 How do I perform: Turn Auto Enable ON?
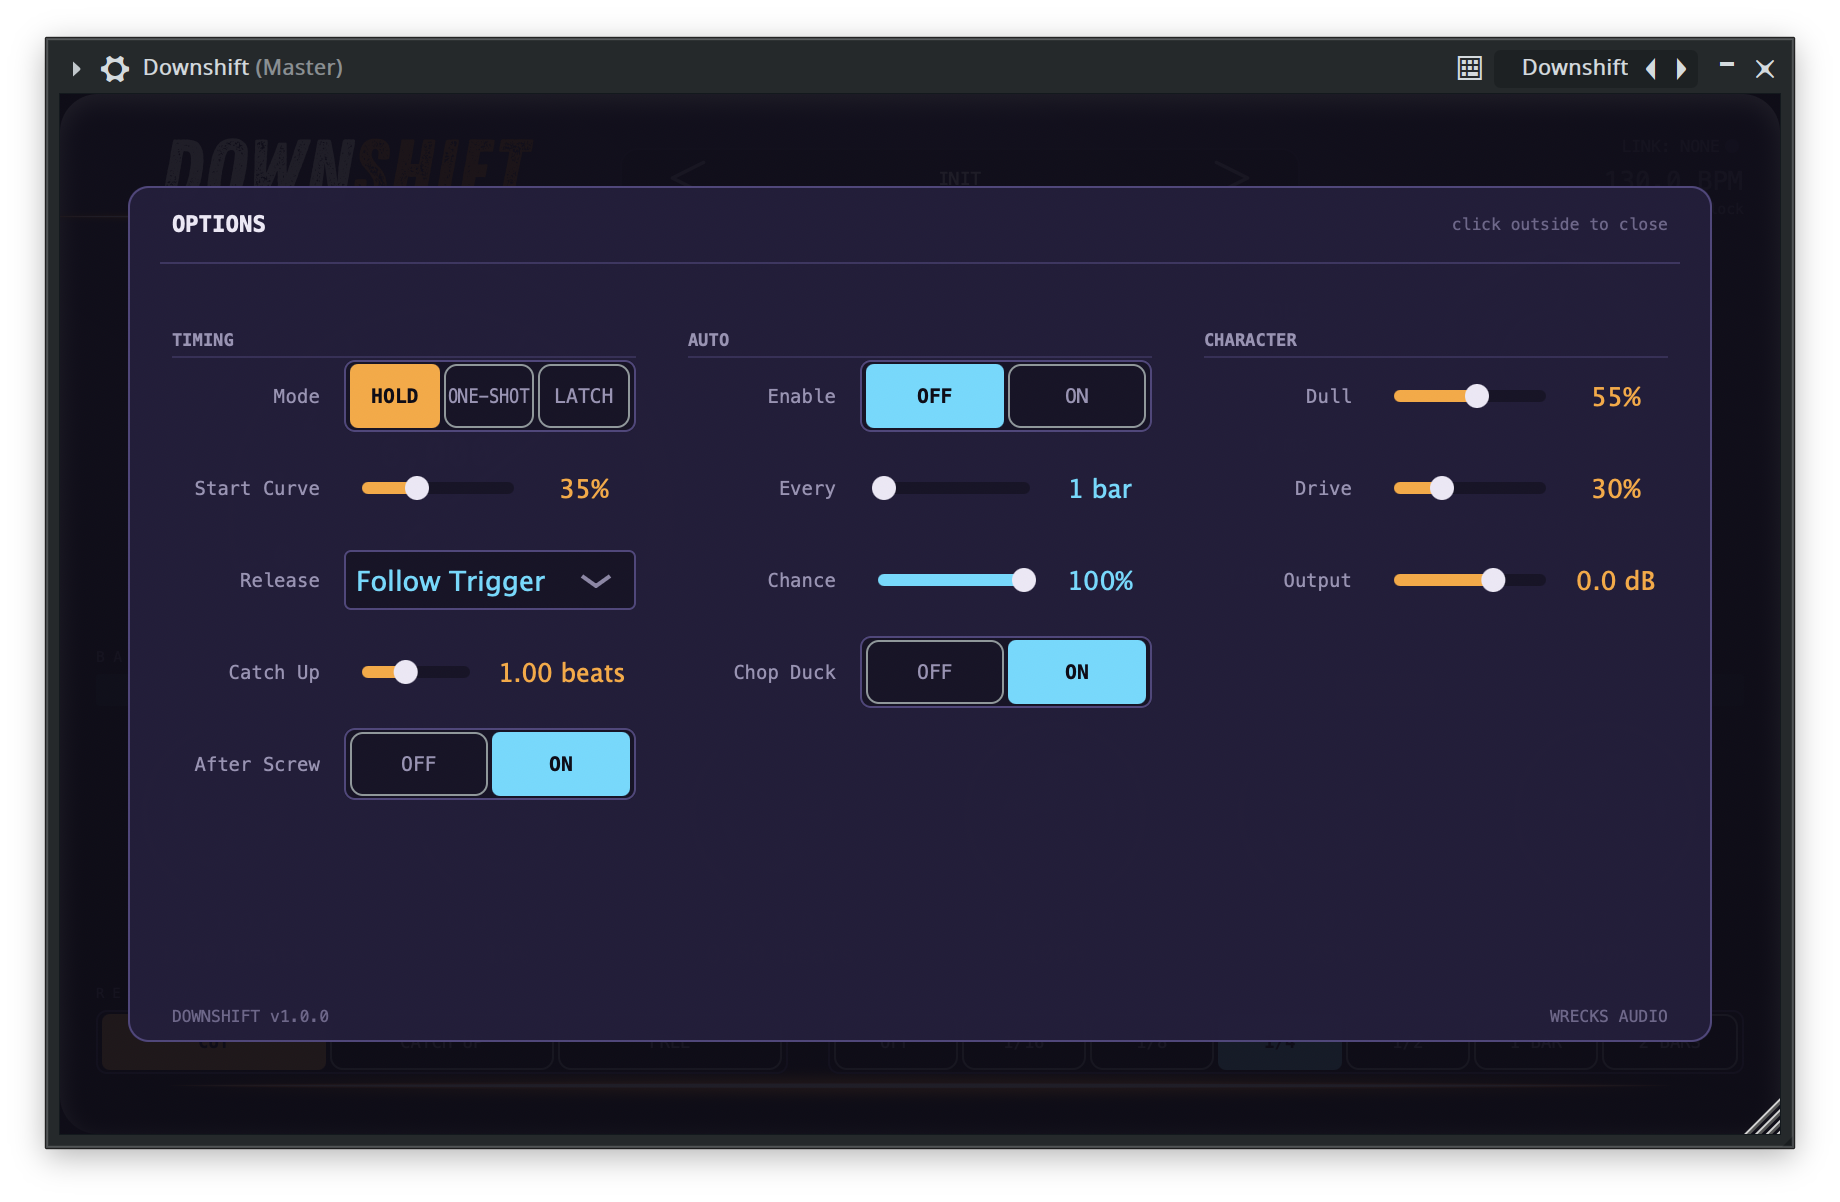[1077, 396]
